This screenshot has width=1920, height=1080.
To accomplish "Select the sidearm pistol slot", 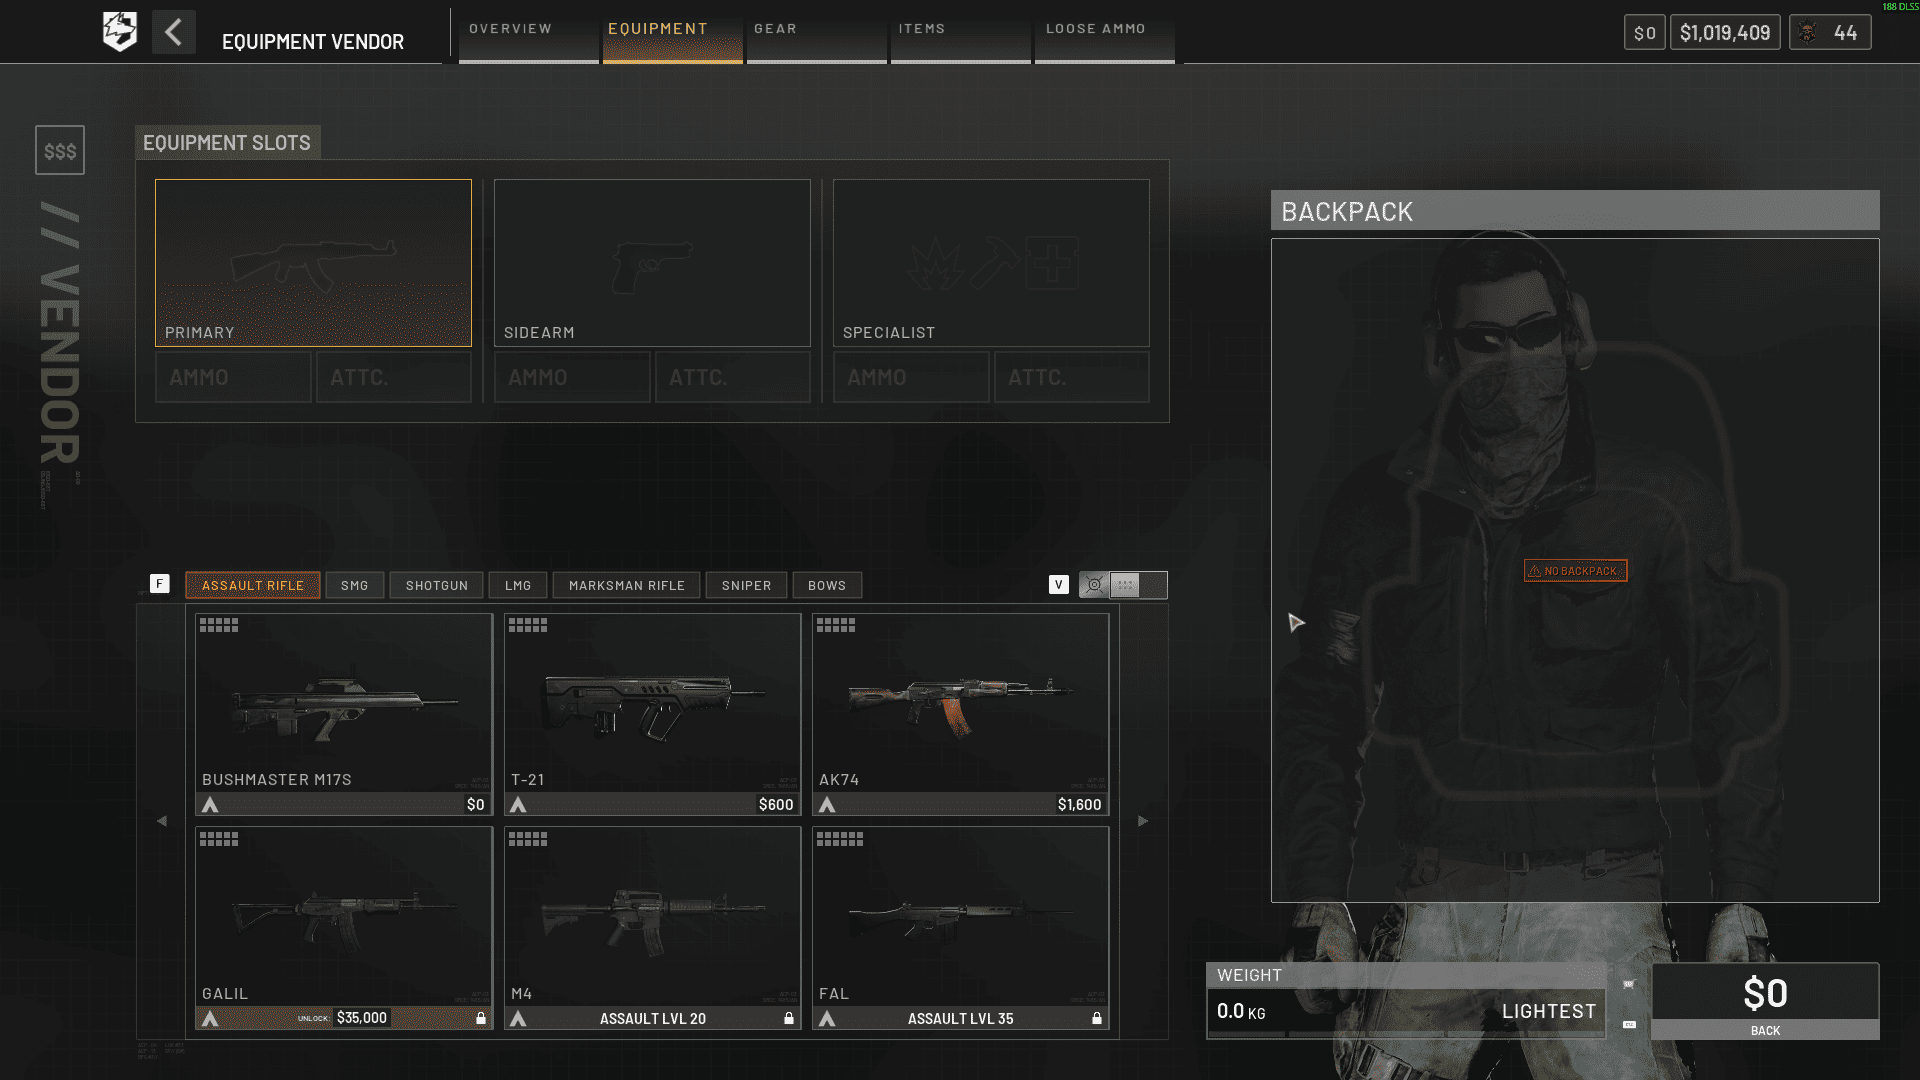I will (x=652, y=263).
